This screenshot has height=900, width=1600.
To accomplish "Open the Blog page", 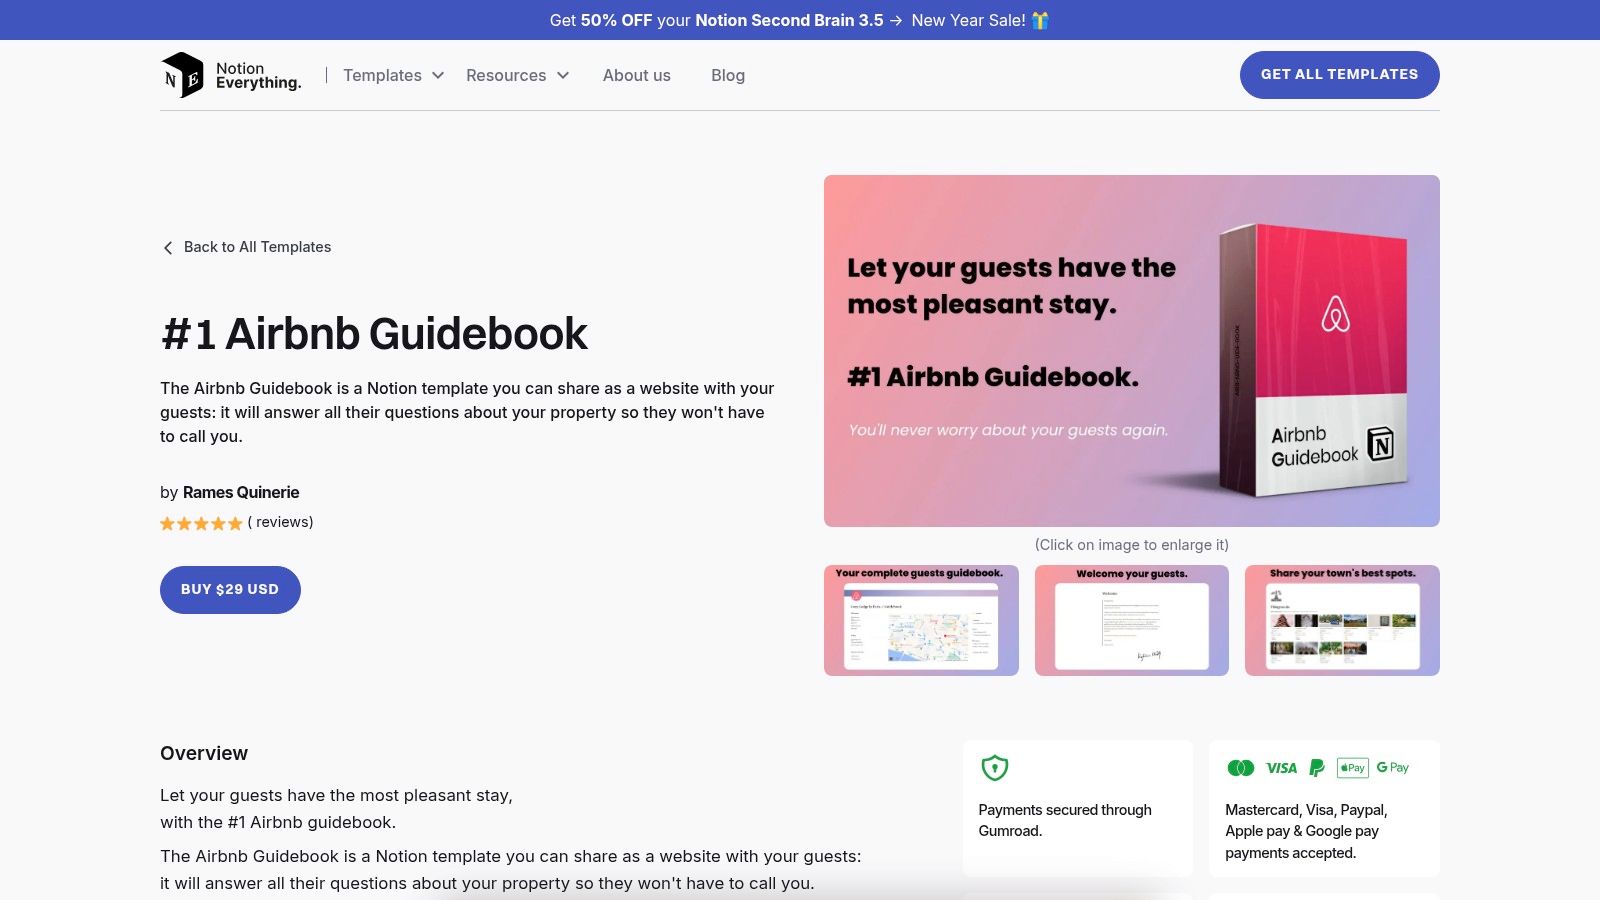I will (x=728, y=75).
